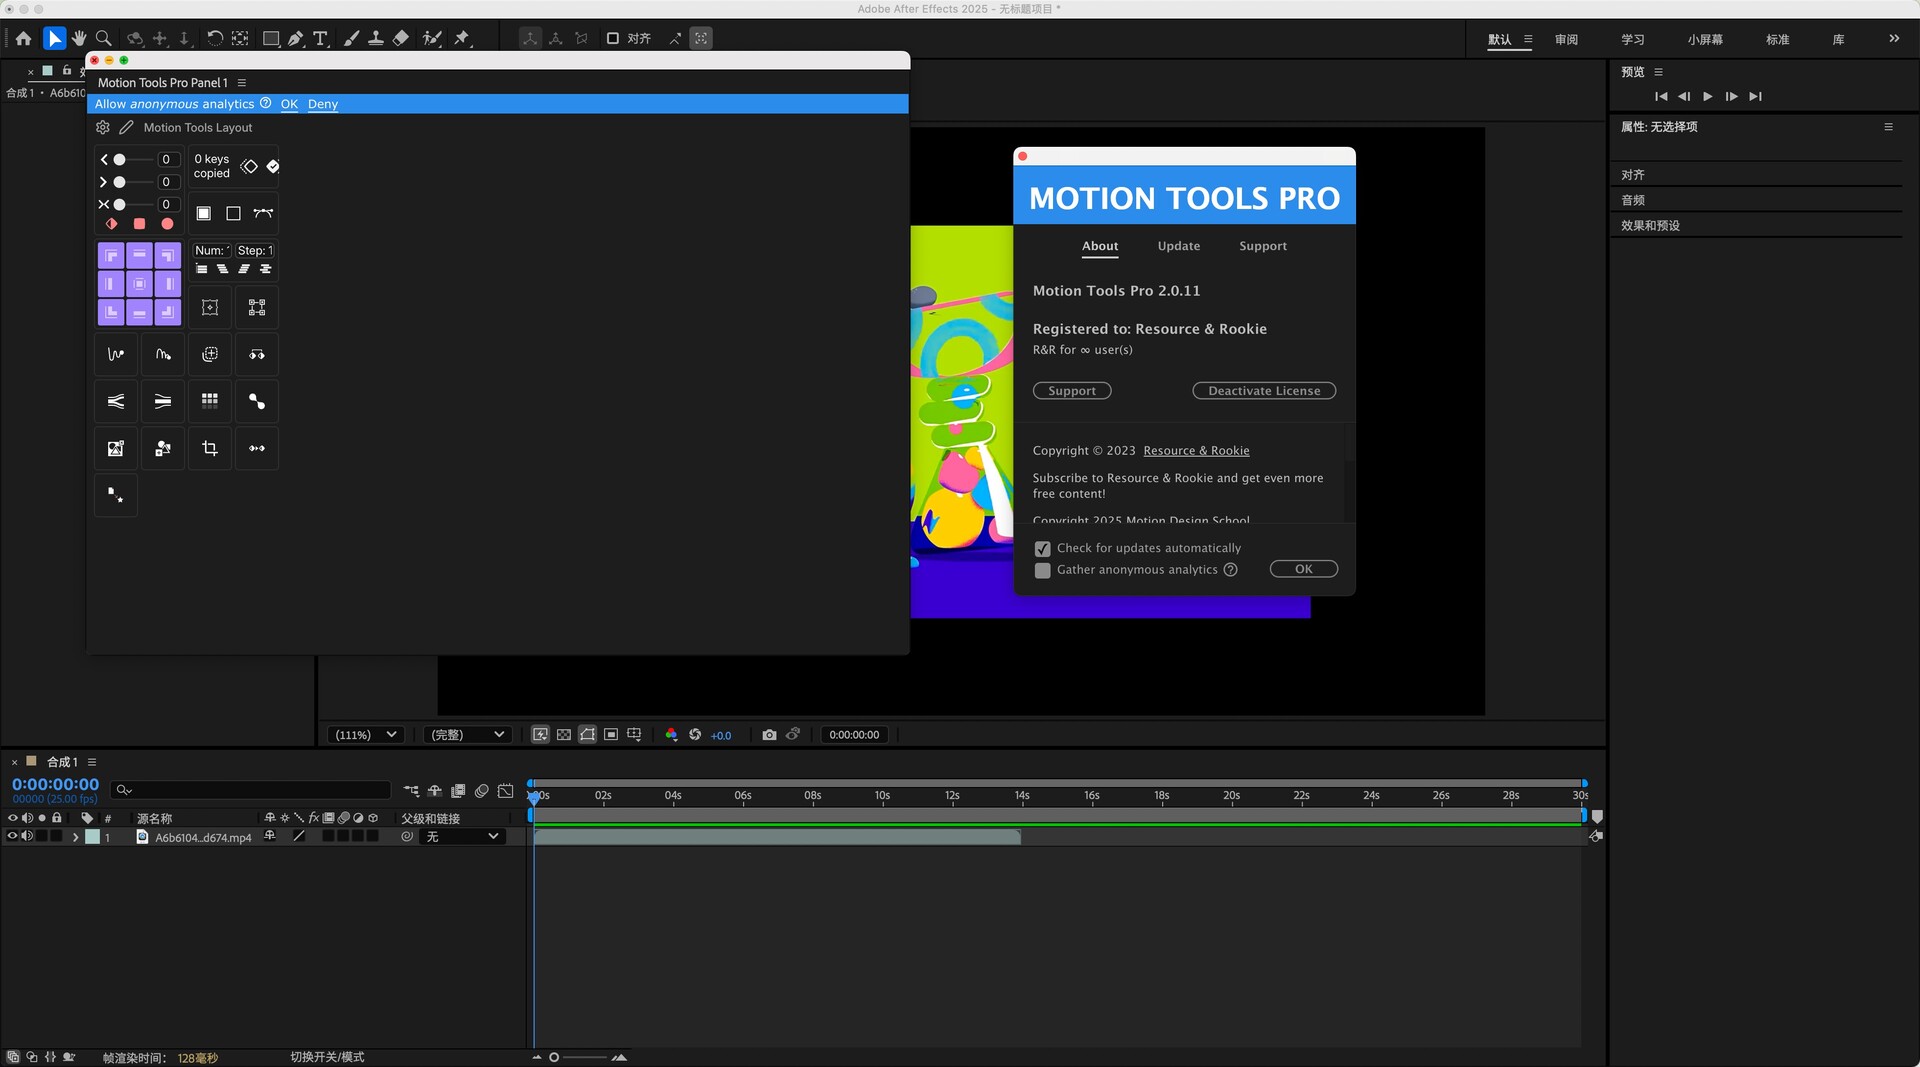1920x1067 pixels.
Task: Mute audio of A6b6104 layer
Action: (x=27, y=836)
